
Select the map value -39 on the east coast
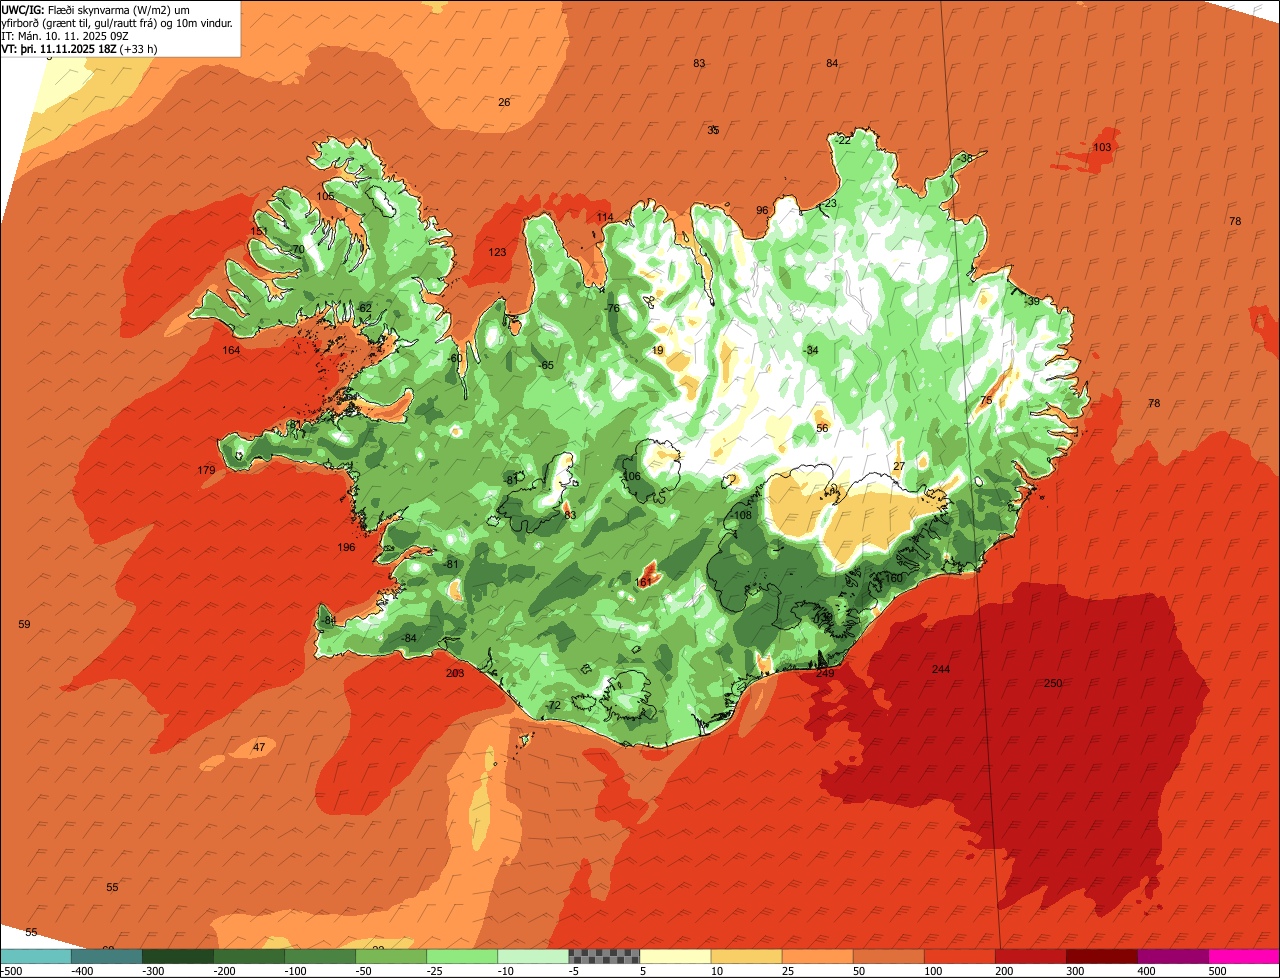(x=1032, y=301)
